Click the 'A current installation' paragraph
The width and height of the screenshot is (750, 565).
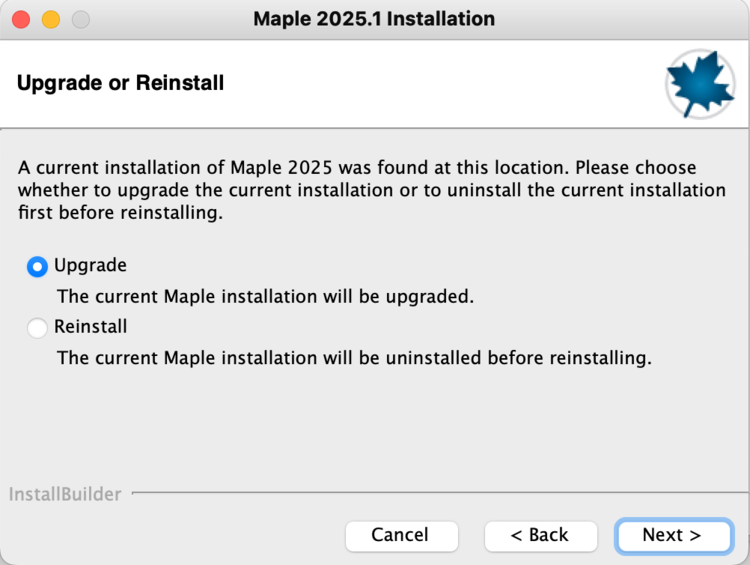pos(372,190)
